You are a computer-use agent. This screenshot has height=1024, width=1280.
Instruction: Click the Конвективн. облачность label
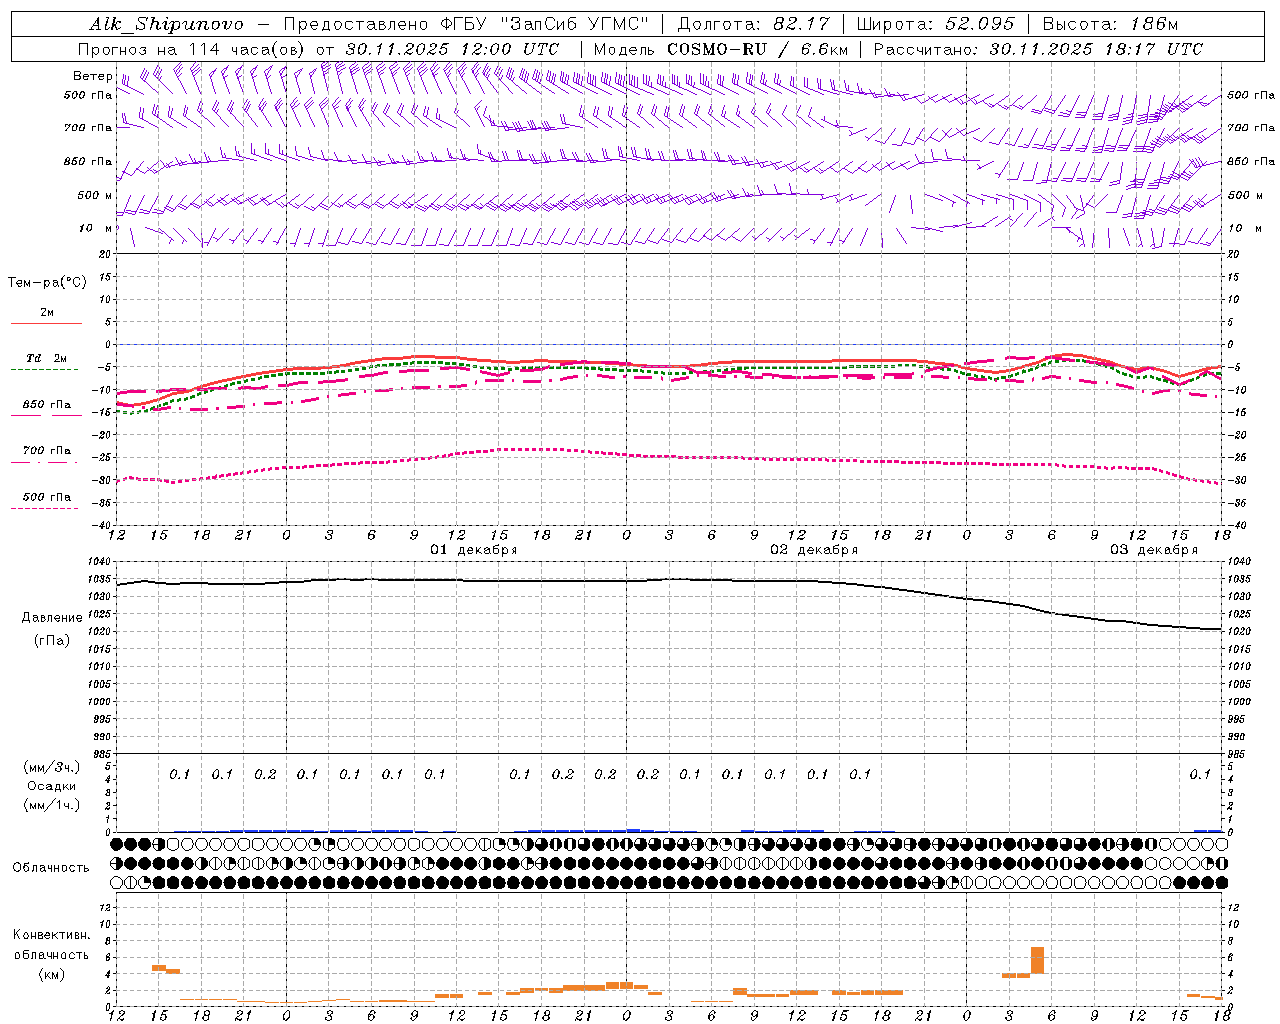[51, 945]
